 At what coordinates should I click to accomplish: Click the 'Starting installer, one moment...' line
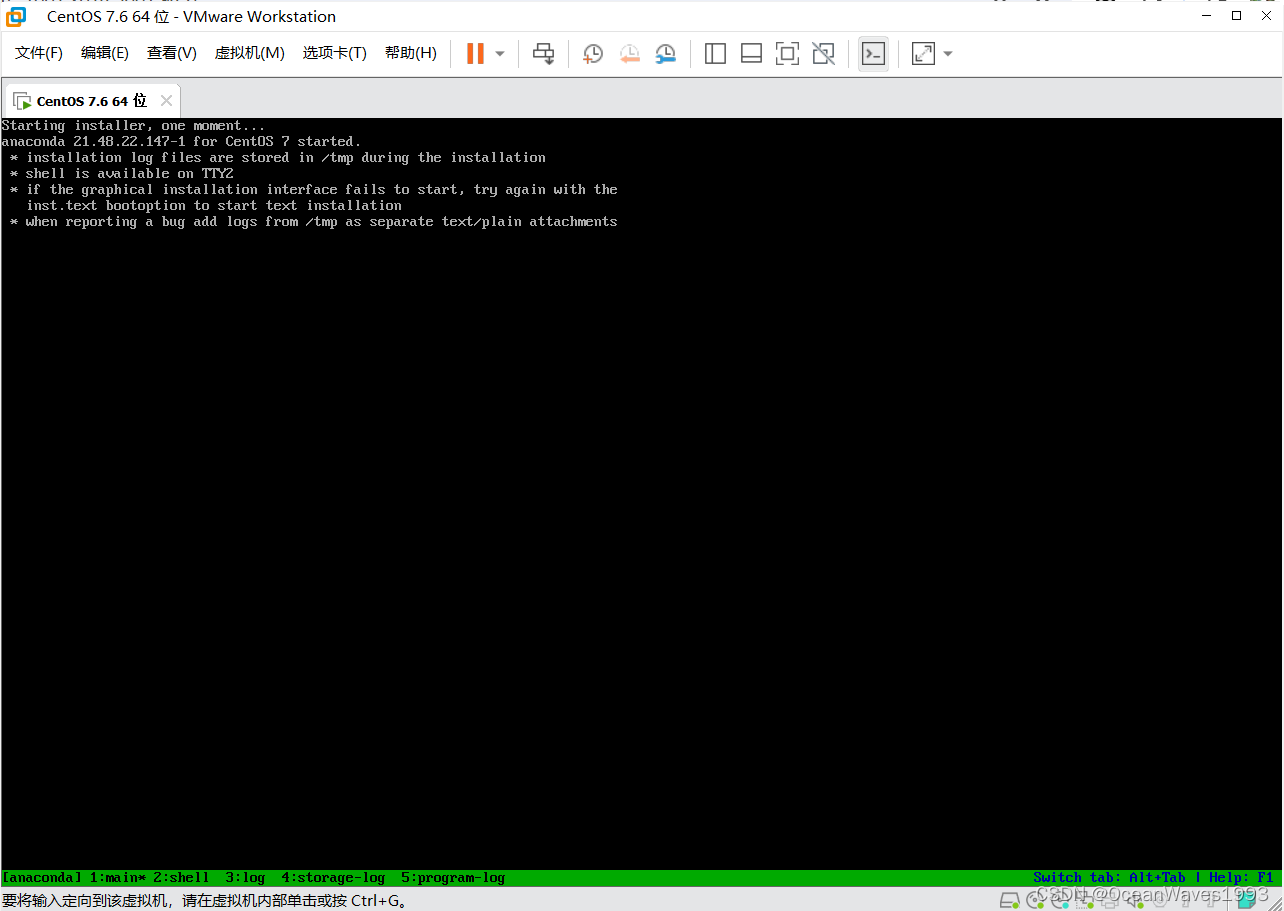coord(133,126)
